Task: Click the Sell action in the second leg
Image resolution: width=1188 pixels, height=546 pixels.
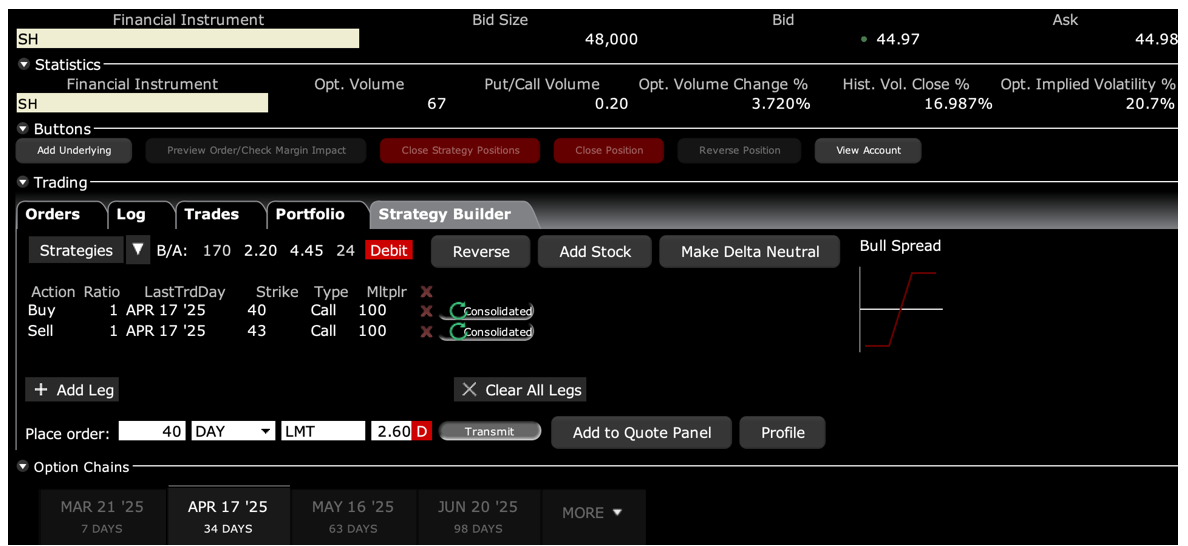Action: [40, 331]
